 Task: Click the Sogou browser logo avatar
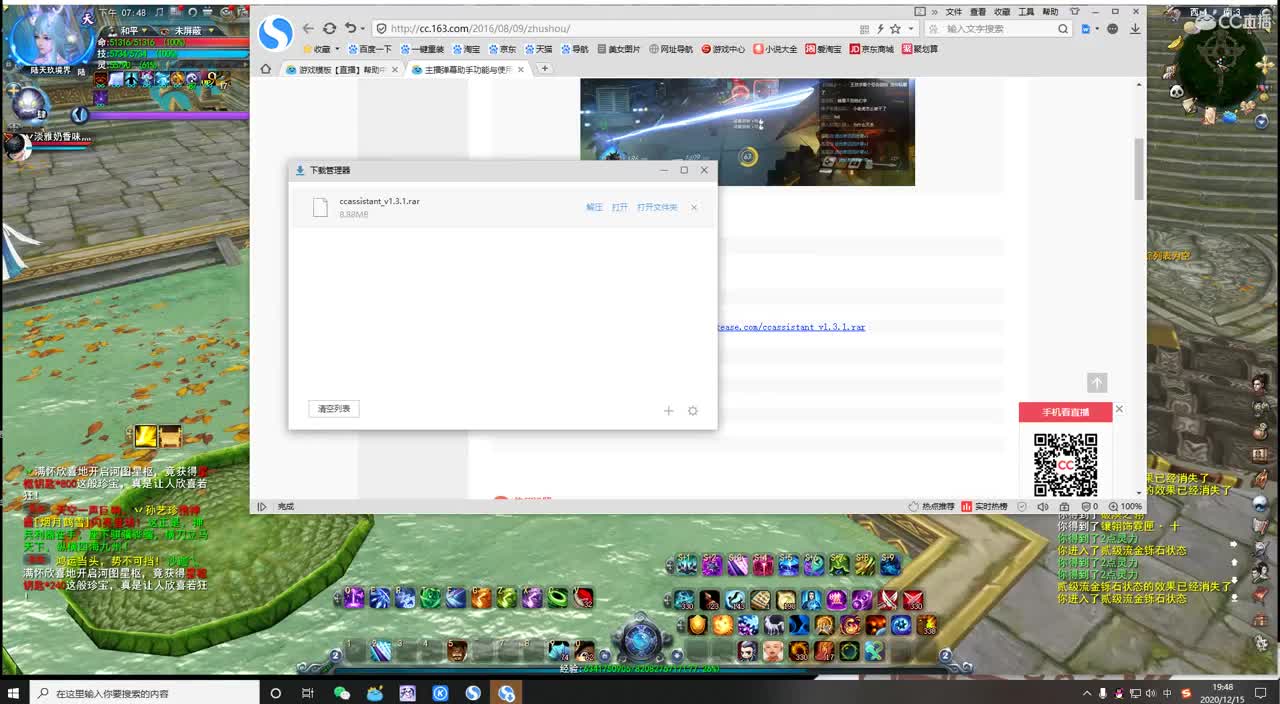[275, 35]
